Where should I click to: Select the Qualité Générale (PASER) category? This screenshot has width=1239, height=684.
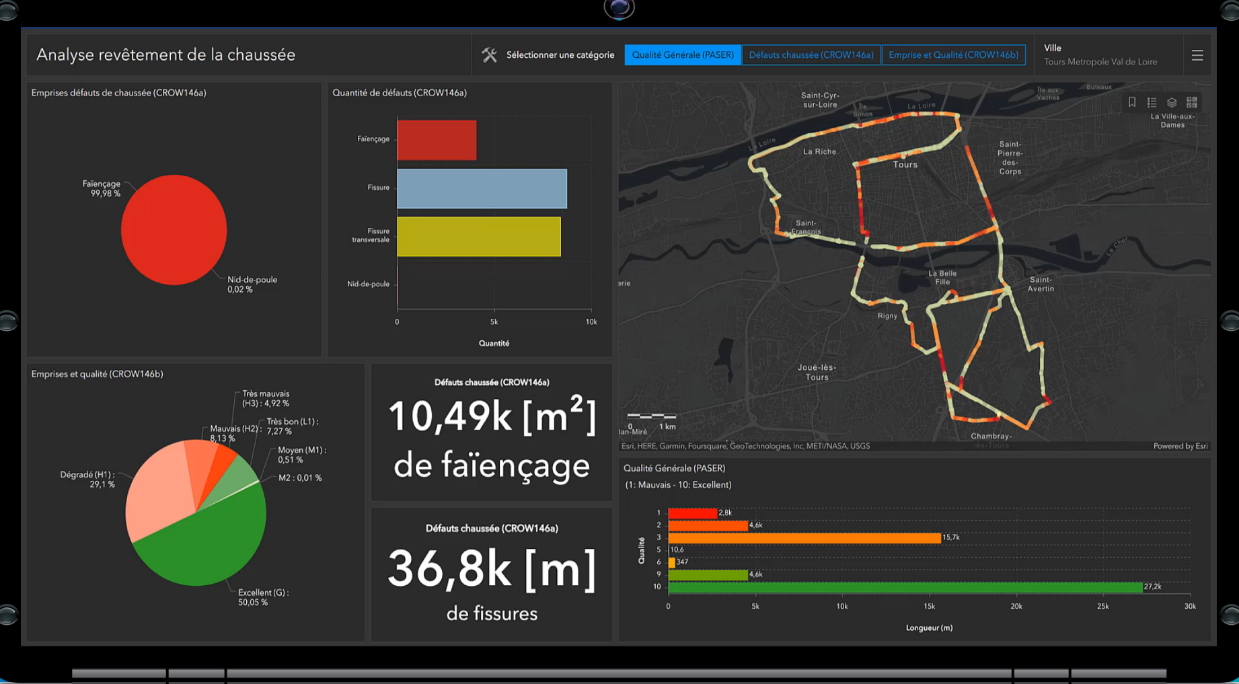[x=683, y=55]
